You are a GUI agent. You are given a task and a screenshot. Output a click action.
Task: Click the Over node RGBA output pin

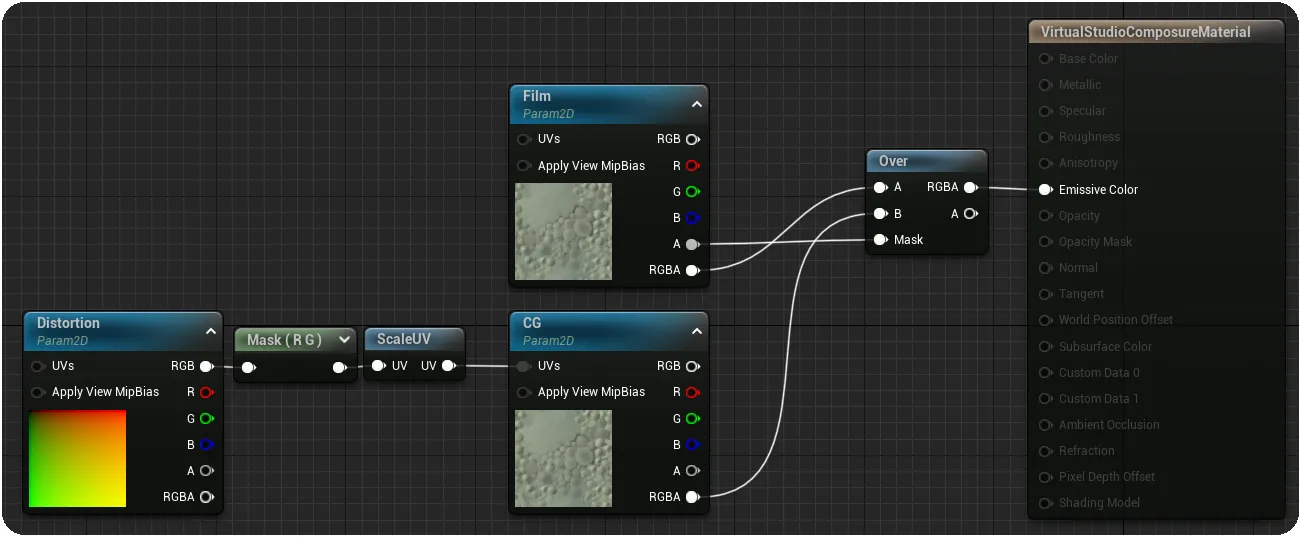pyautogui.click(x=970, y=187)
